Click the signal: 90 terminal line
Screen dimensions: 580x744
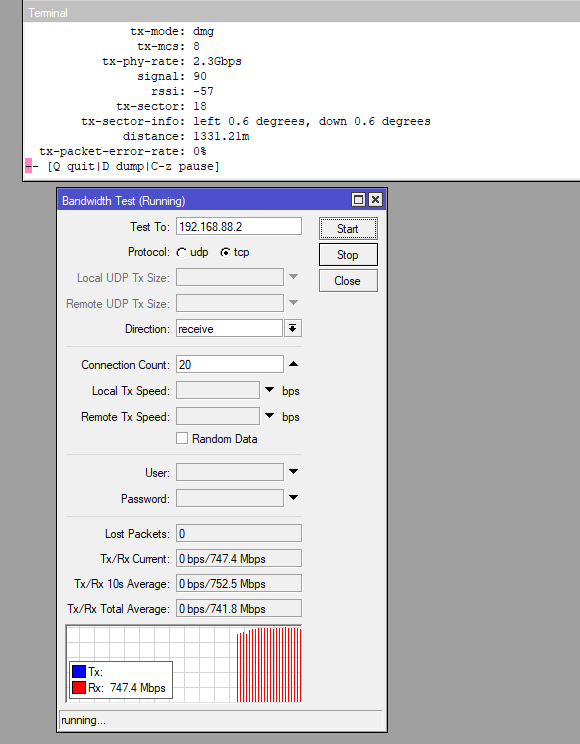172,76
